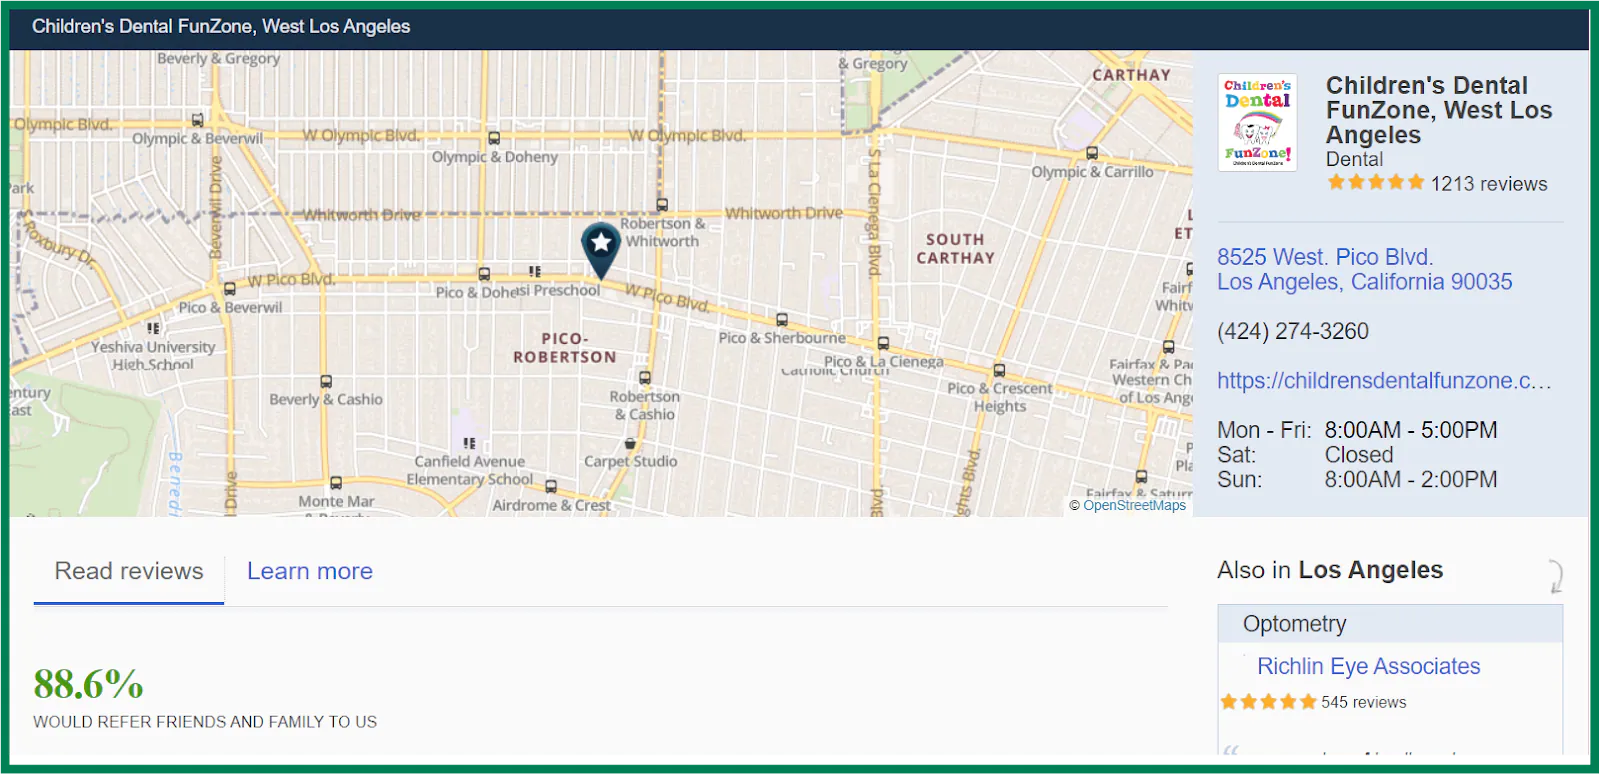The height and width of the screenshot is (774, 1600).
Task: Click the Yeshiva University High School icon
Action: pyautogui.click(x=153, y=328)
